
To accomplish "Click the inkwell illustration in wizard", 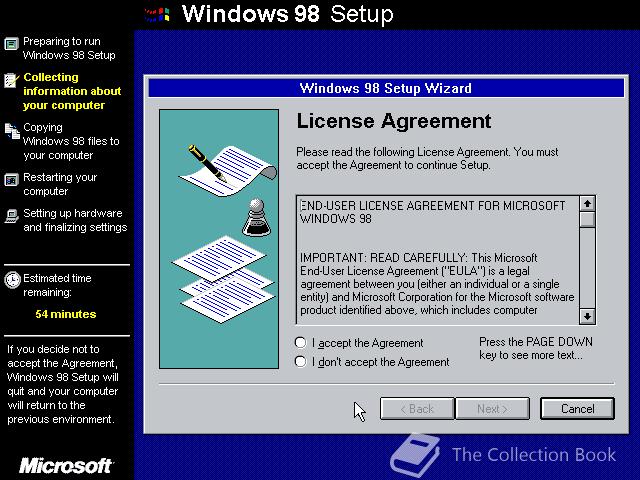I will [x=257, y=218].
